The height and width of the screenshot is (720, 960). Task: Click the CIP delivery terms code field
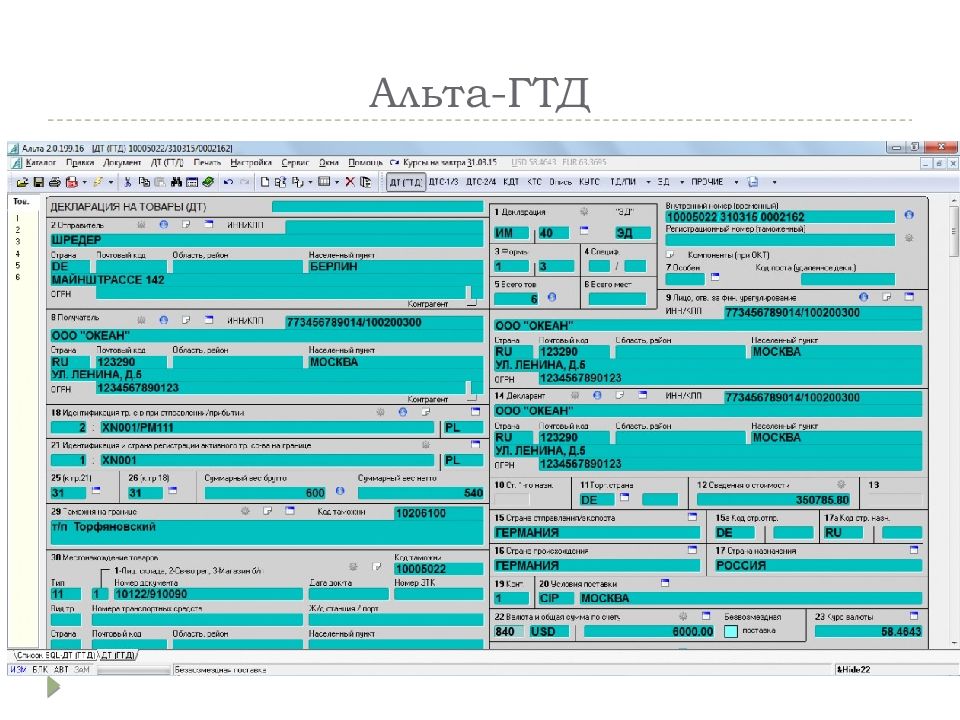click(556, 598)
